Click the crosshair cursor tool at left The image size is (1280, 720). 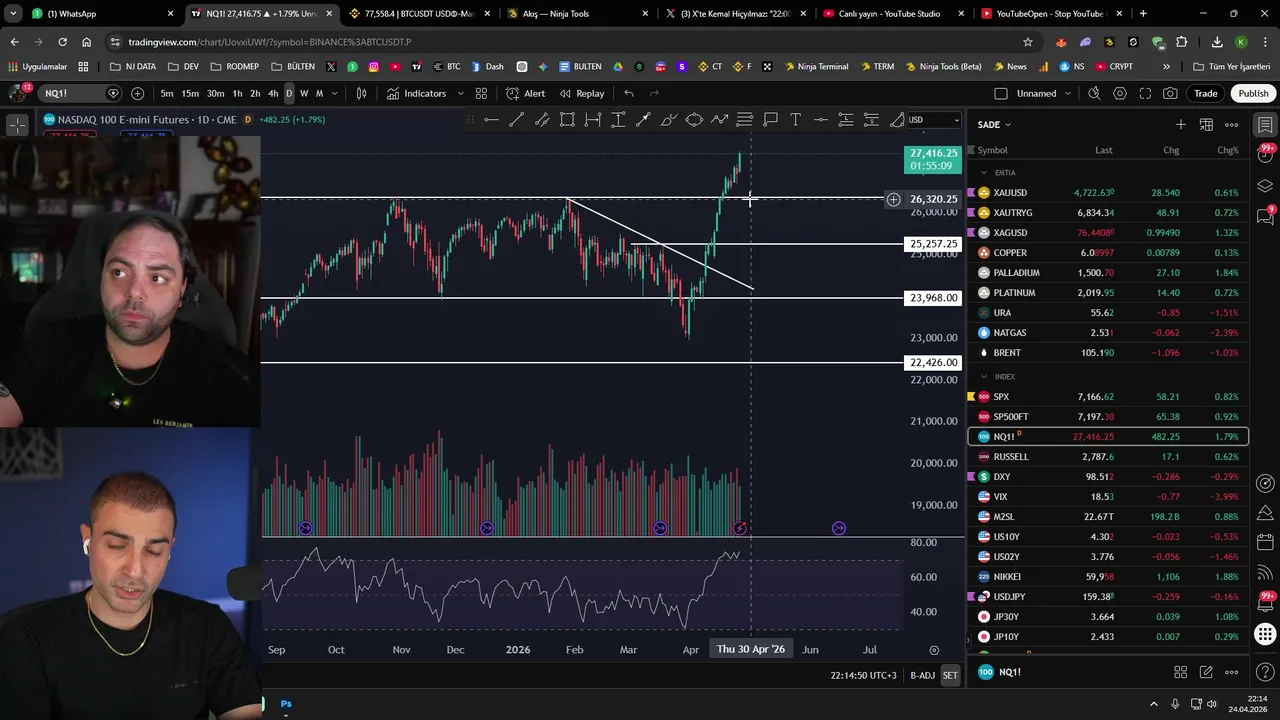tap(18, 125)
